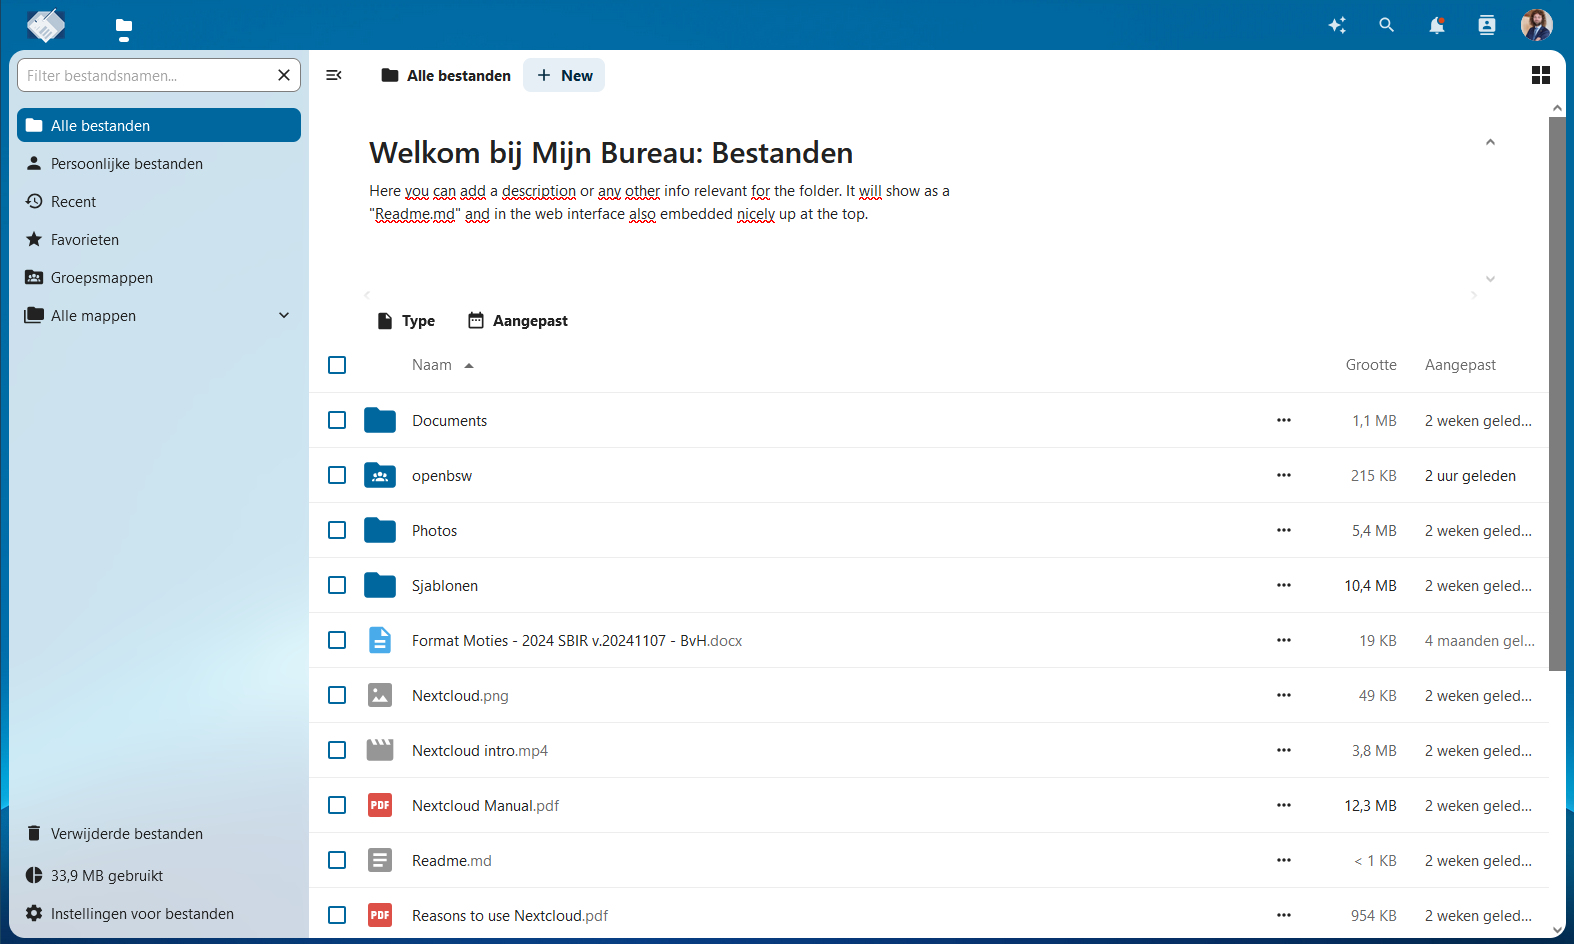Check the Nextcloud Manual.pdf checkbox
Screen dimensions: 1574x944
[337, 805]
